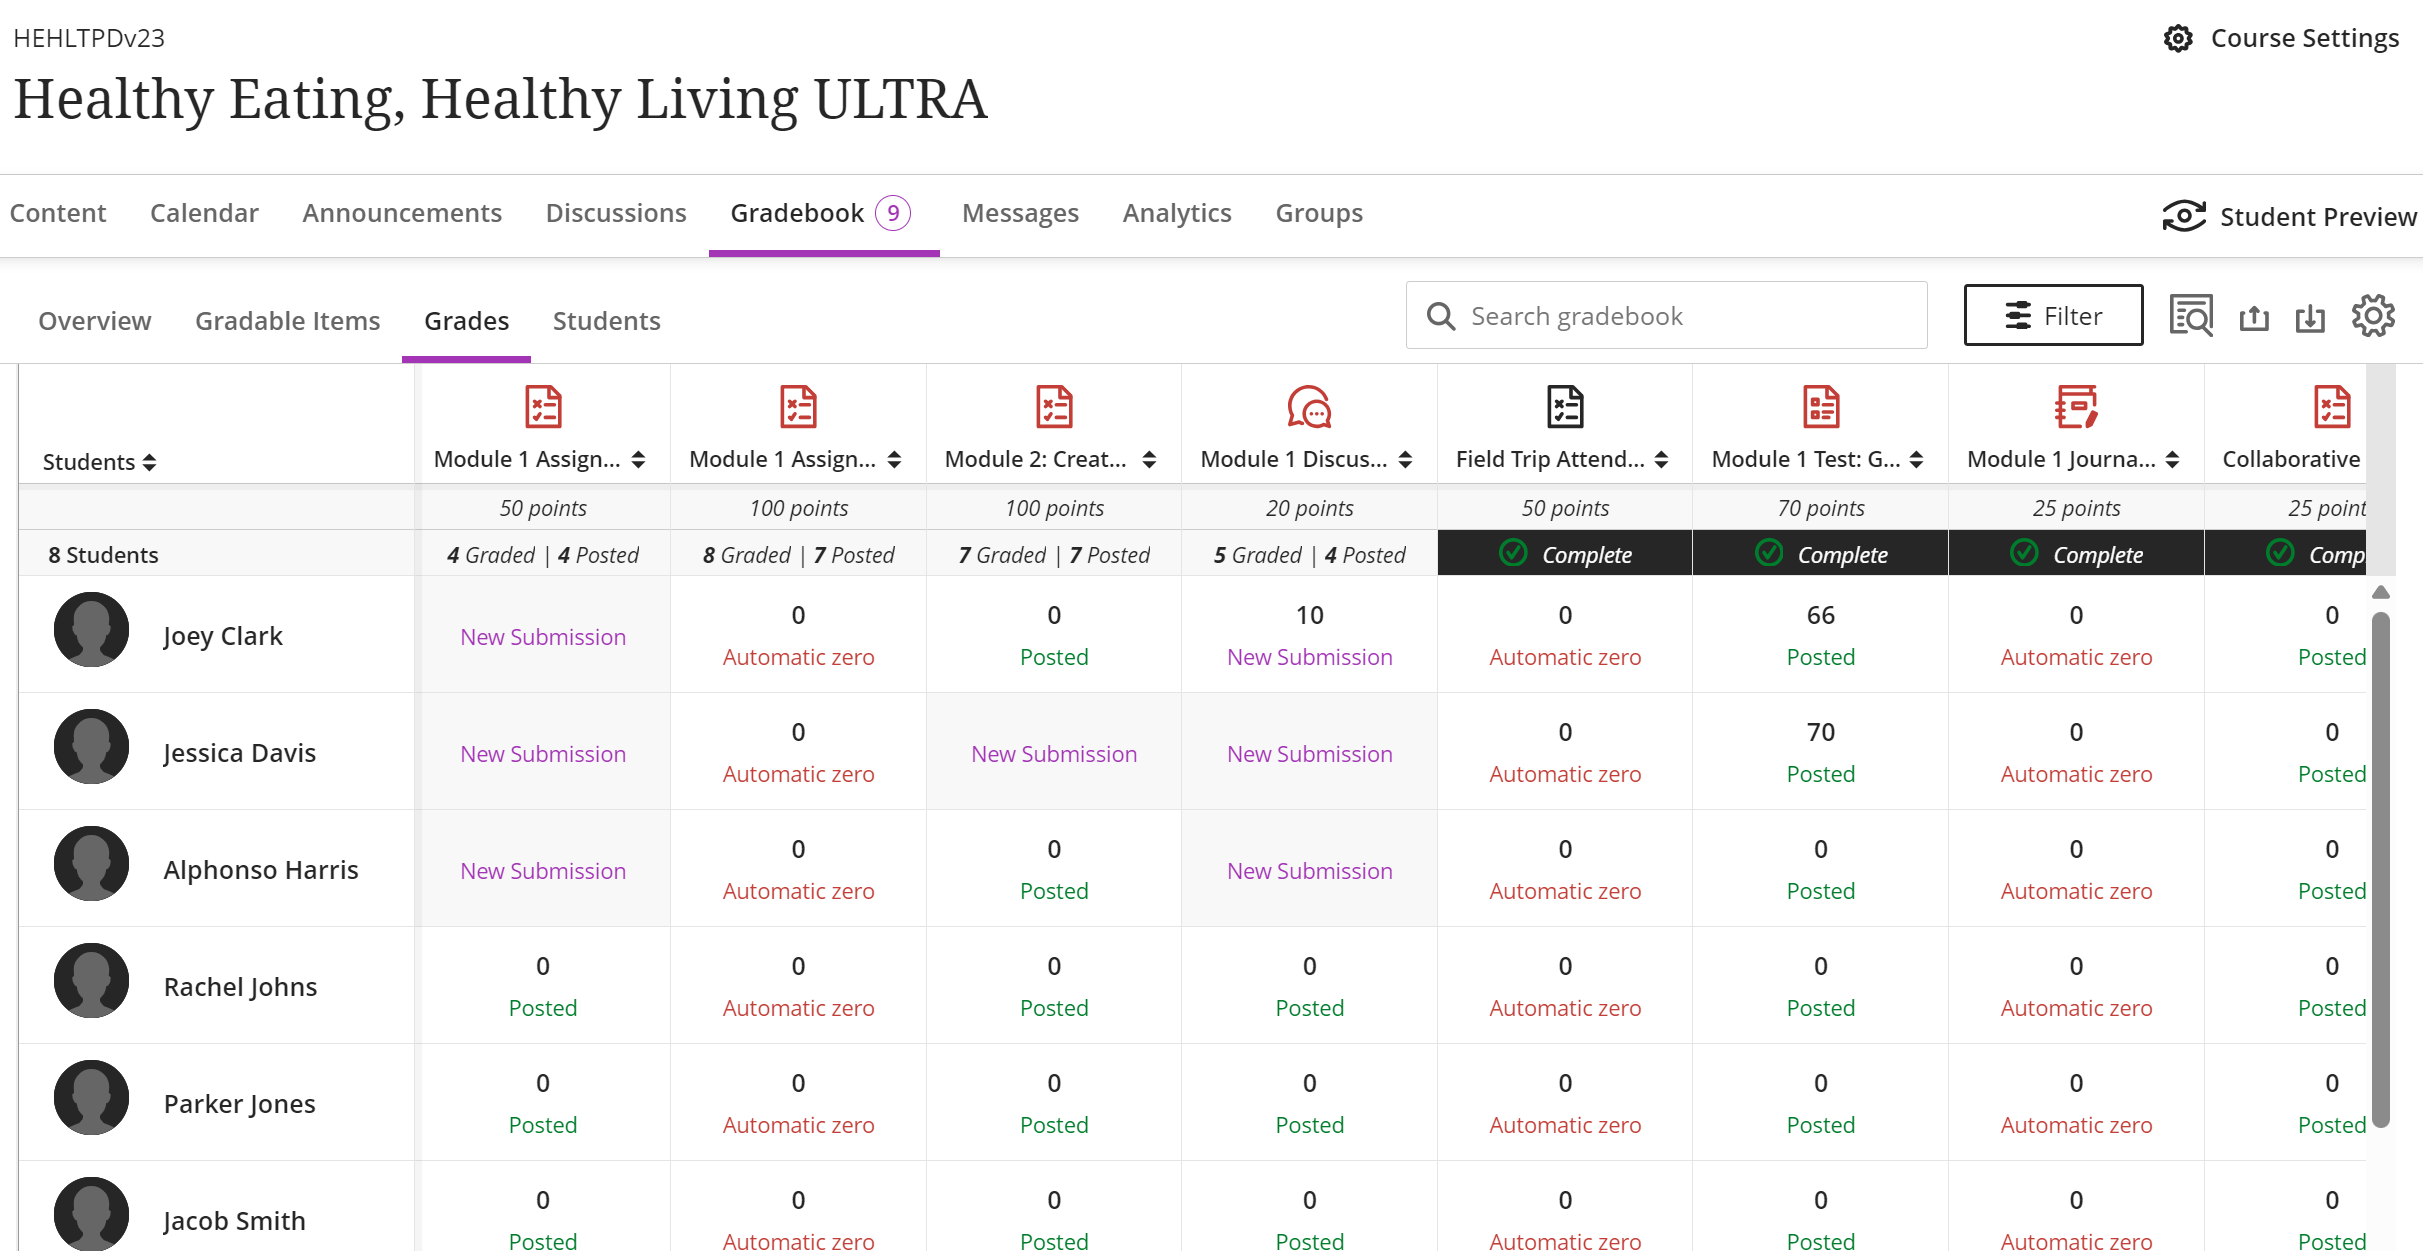The height and width of the screenshot is (1251, 2423).
Task: Click the Module 1 Discussion column icon
Action: (1309, 407)
